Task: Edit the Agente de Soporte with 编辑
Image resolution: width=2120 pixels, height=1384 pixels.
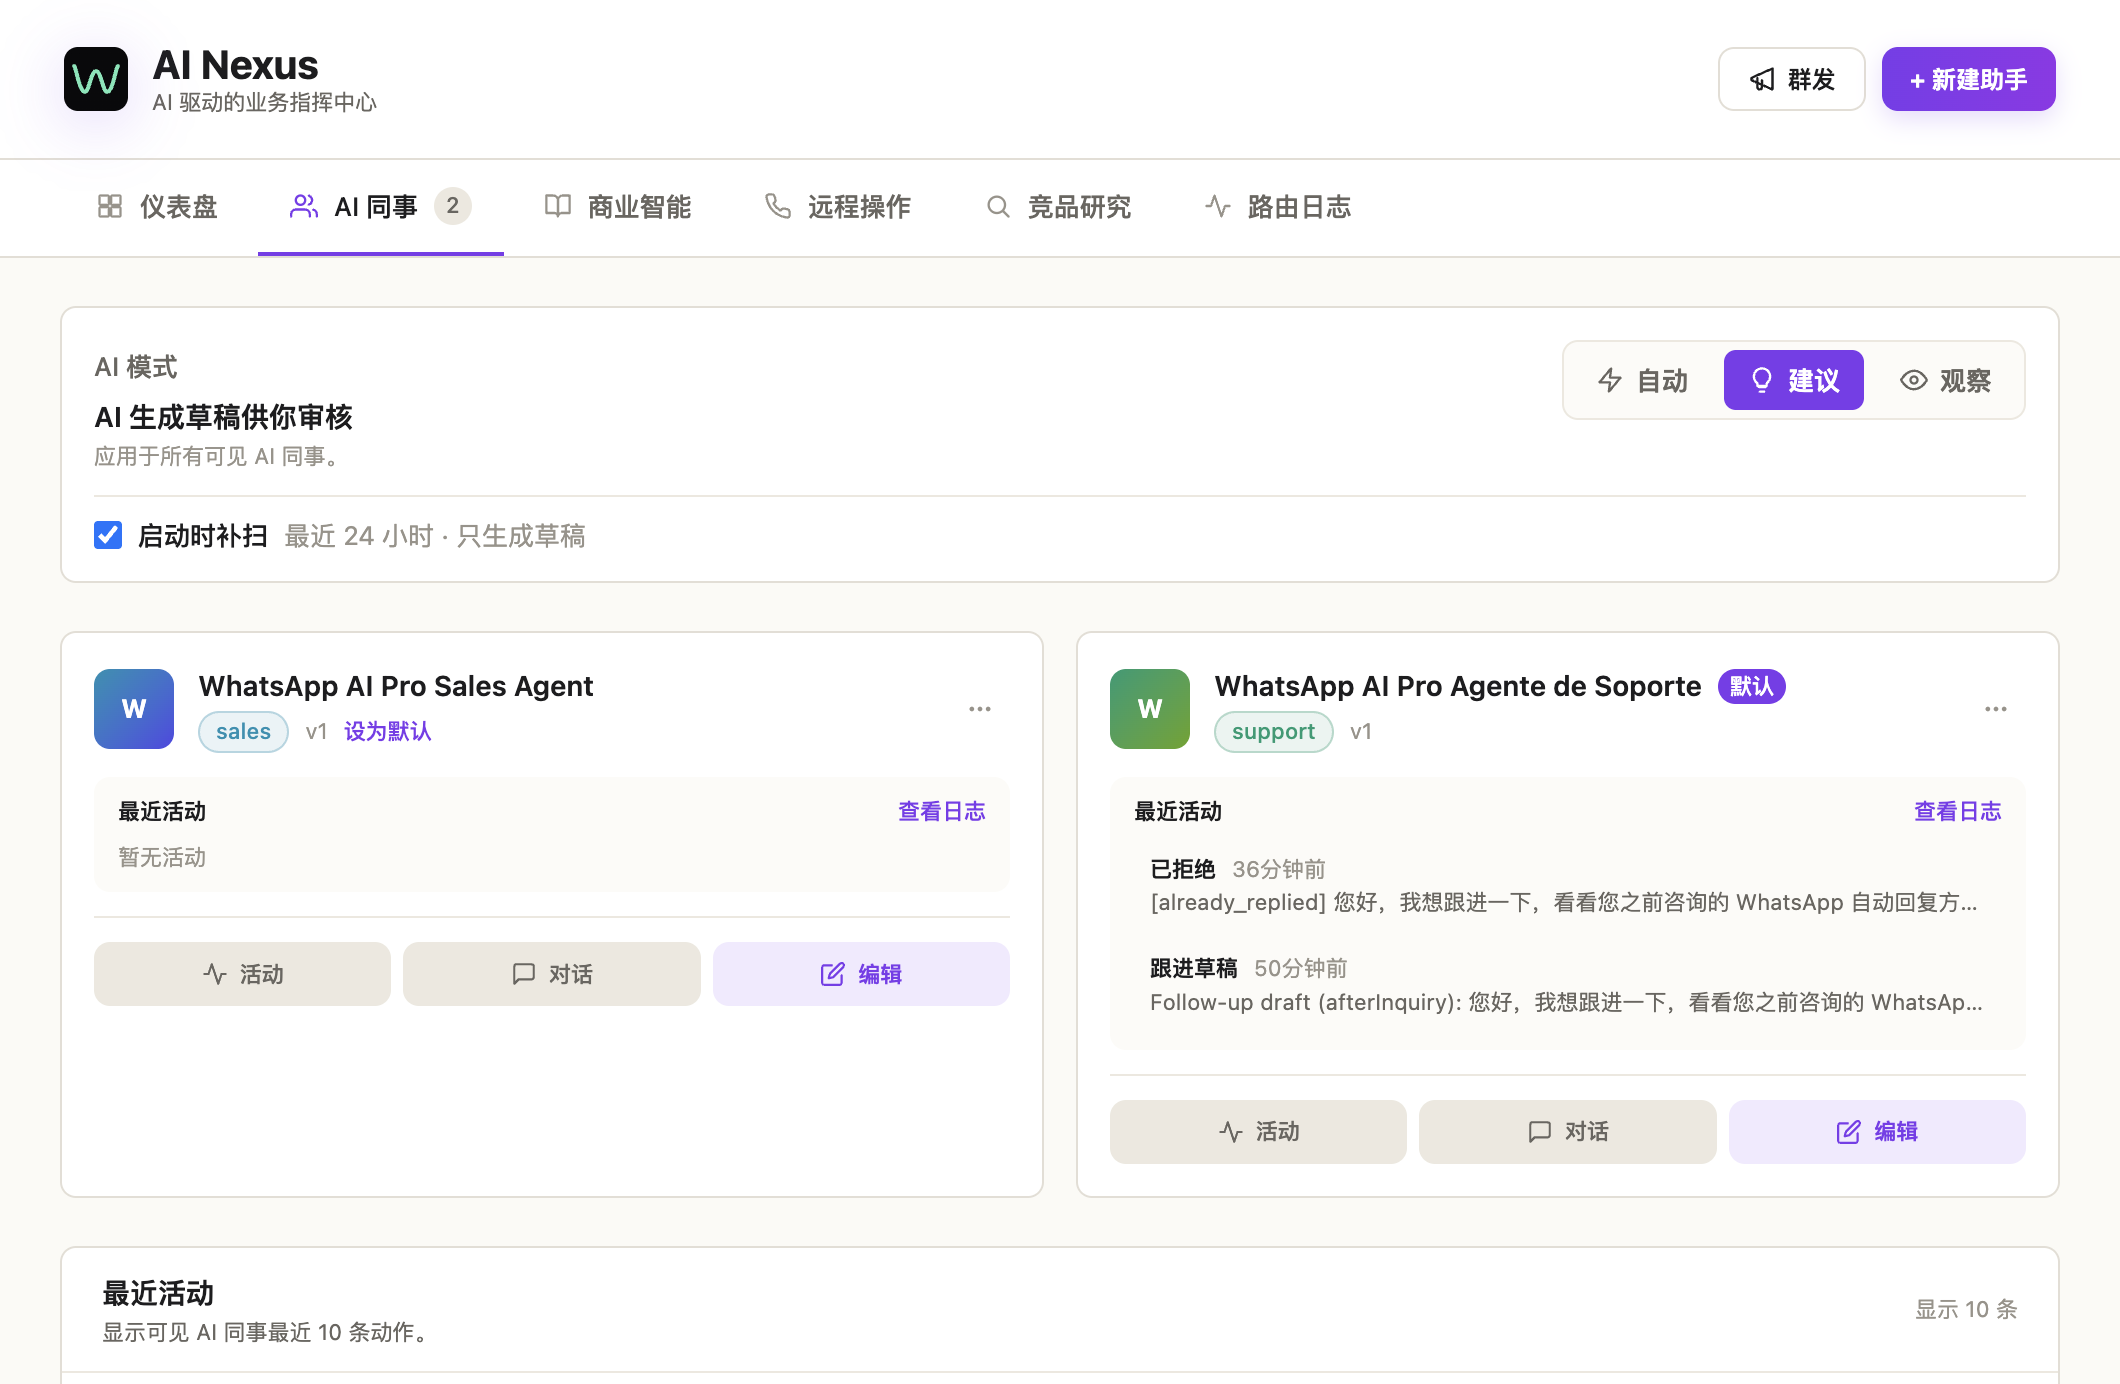Action: (1877, 1132)
